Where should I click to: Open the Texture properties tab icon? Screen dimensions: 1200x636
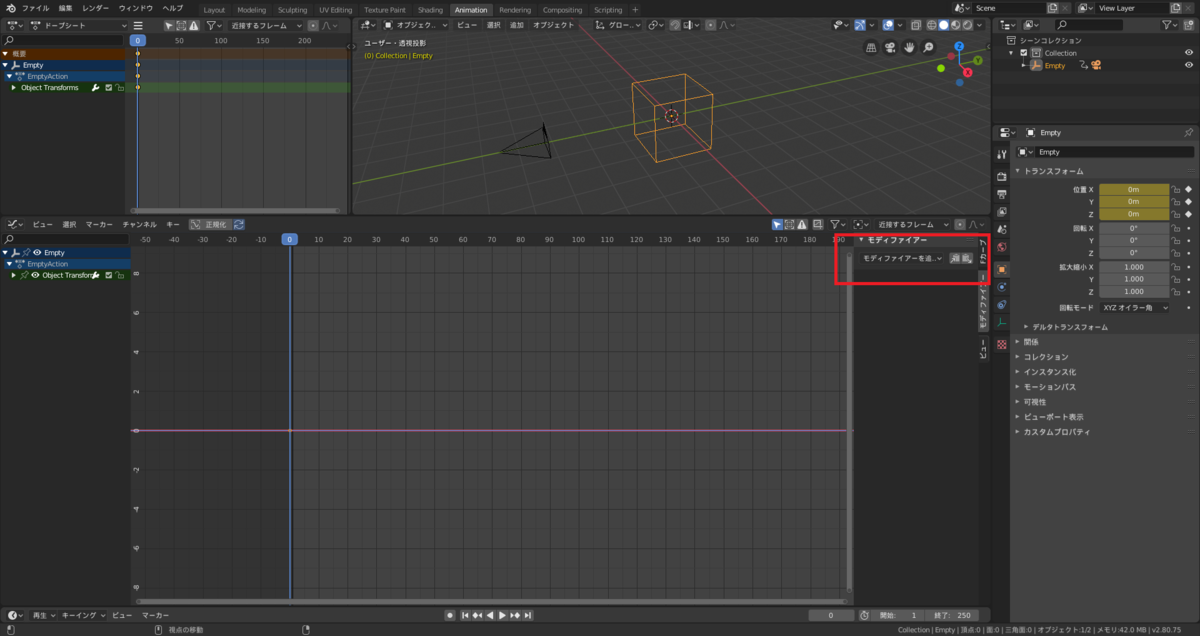pos(1002,344)
